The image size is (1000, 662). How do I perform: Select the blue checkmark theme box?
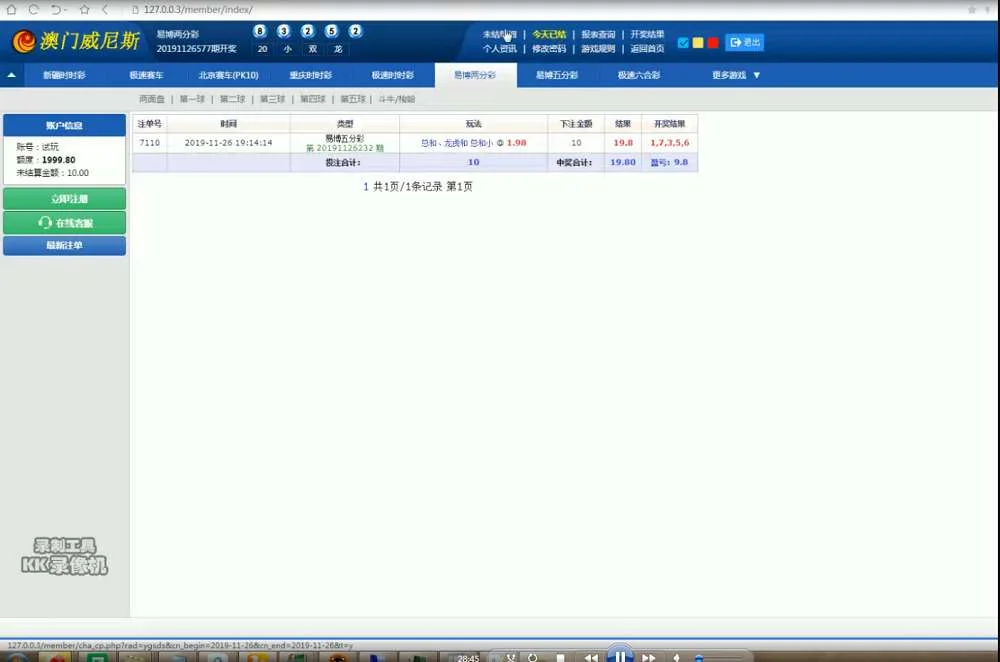683,43
